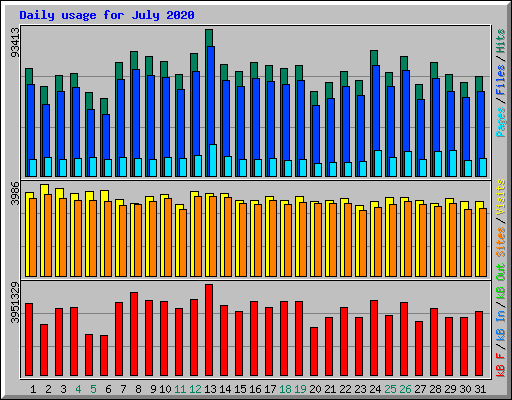Image resolution: width=512 pixels, height=400 pixels.
Task: Click the 'Visits' legend label
Action: (501, 198)
